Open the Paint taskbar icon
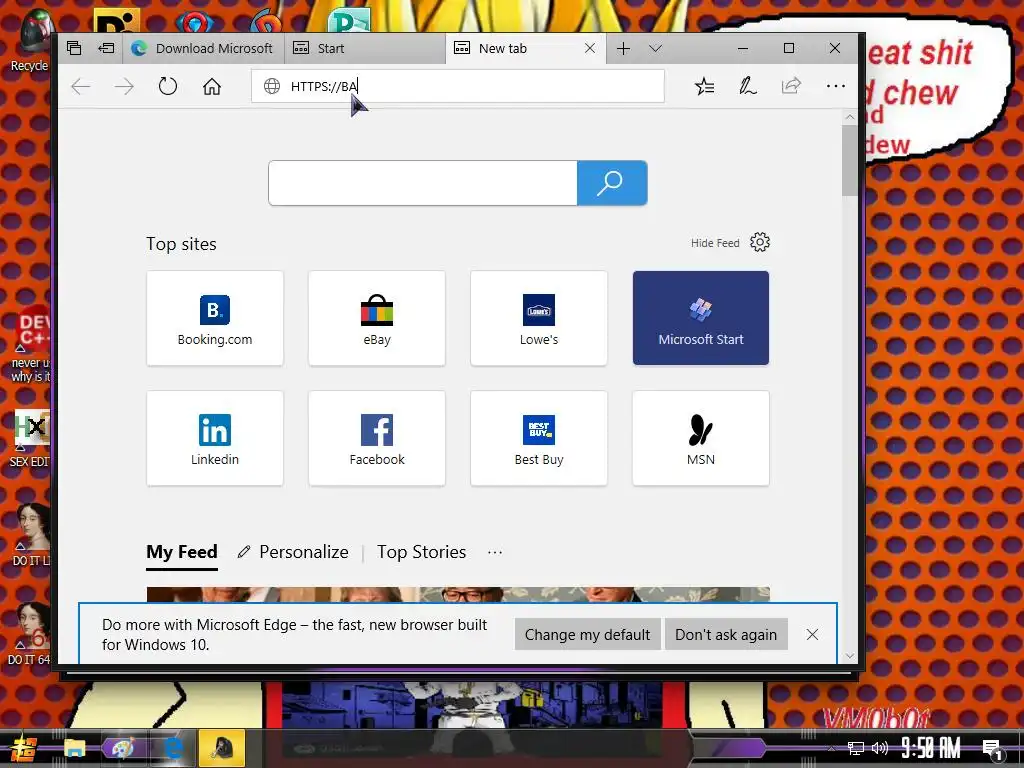Viewport: 1024px width, 768px height. tap(123, 748)
